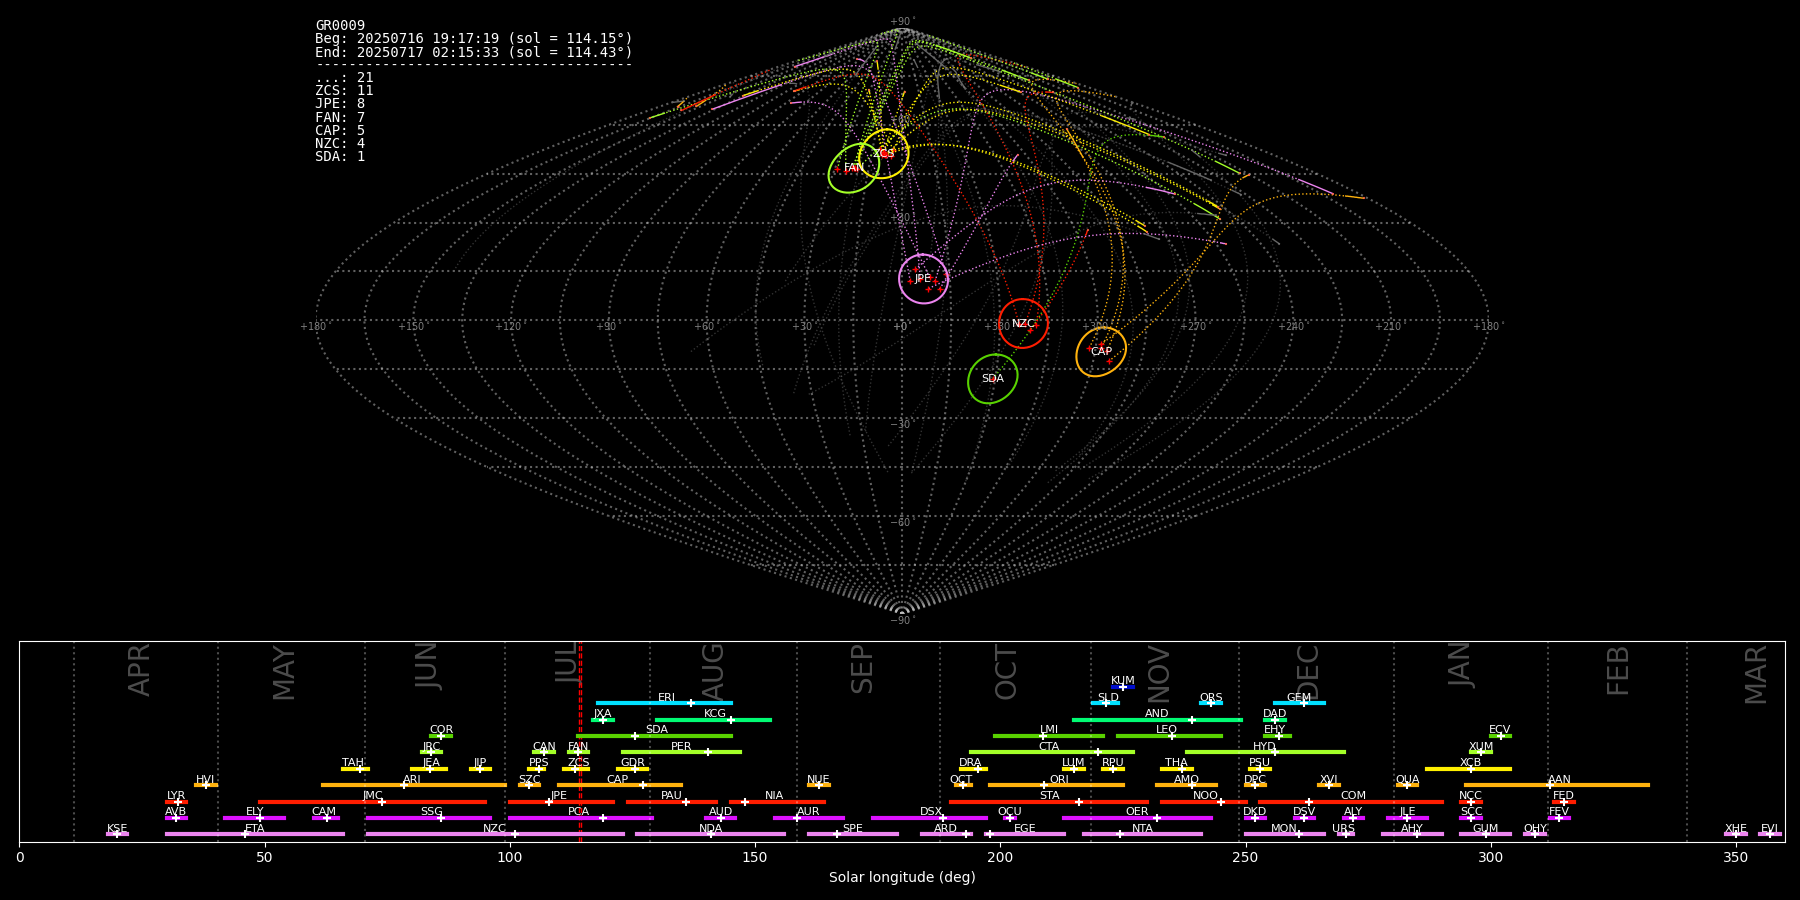Viewport: 1800px width, 900px height.
Task: Click the HYD shower bar in timeline
Action: [x=1265, y=752]
